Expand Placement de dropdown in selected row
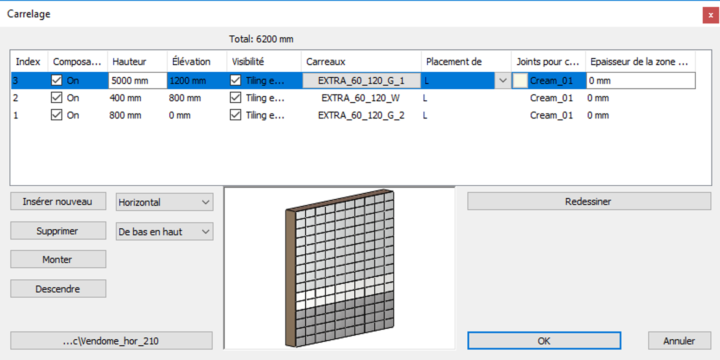The height and width of the screenshot is (360, 720). coord(503,81)
